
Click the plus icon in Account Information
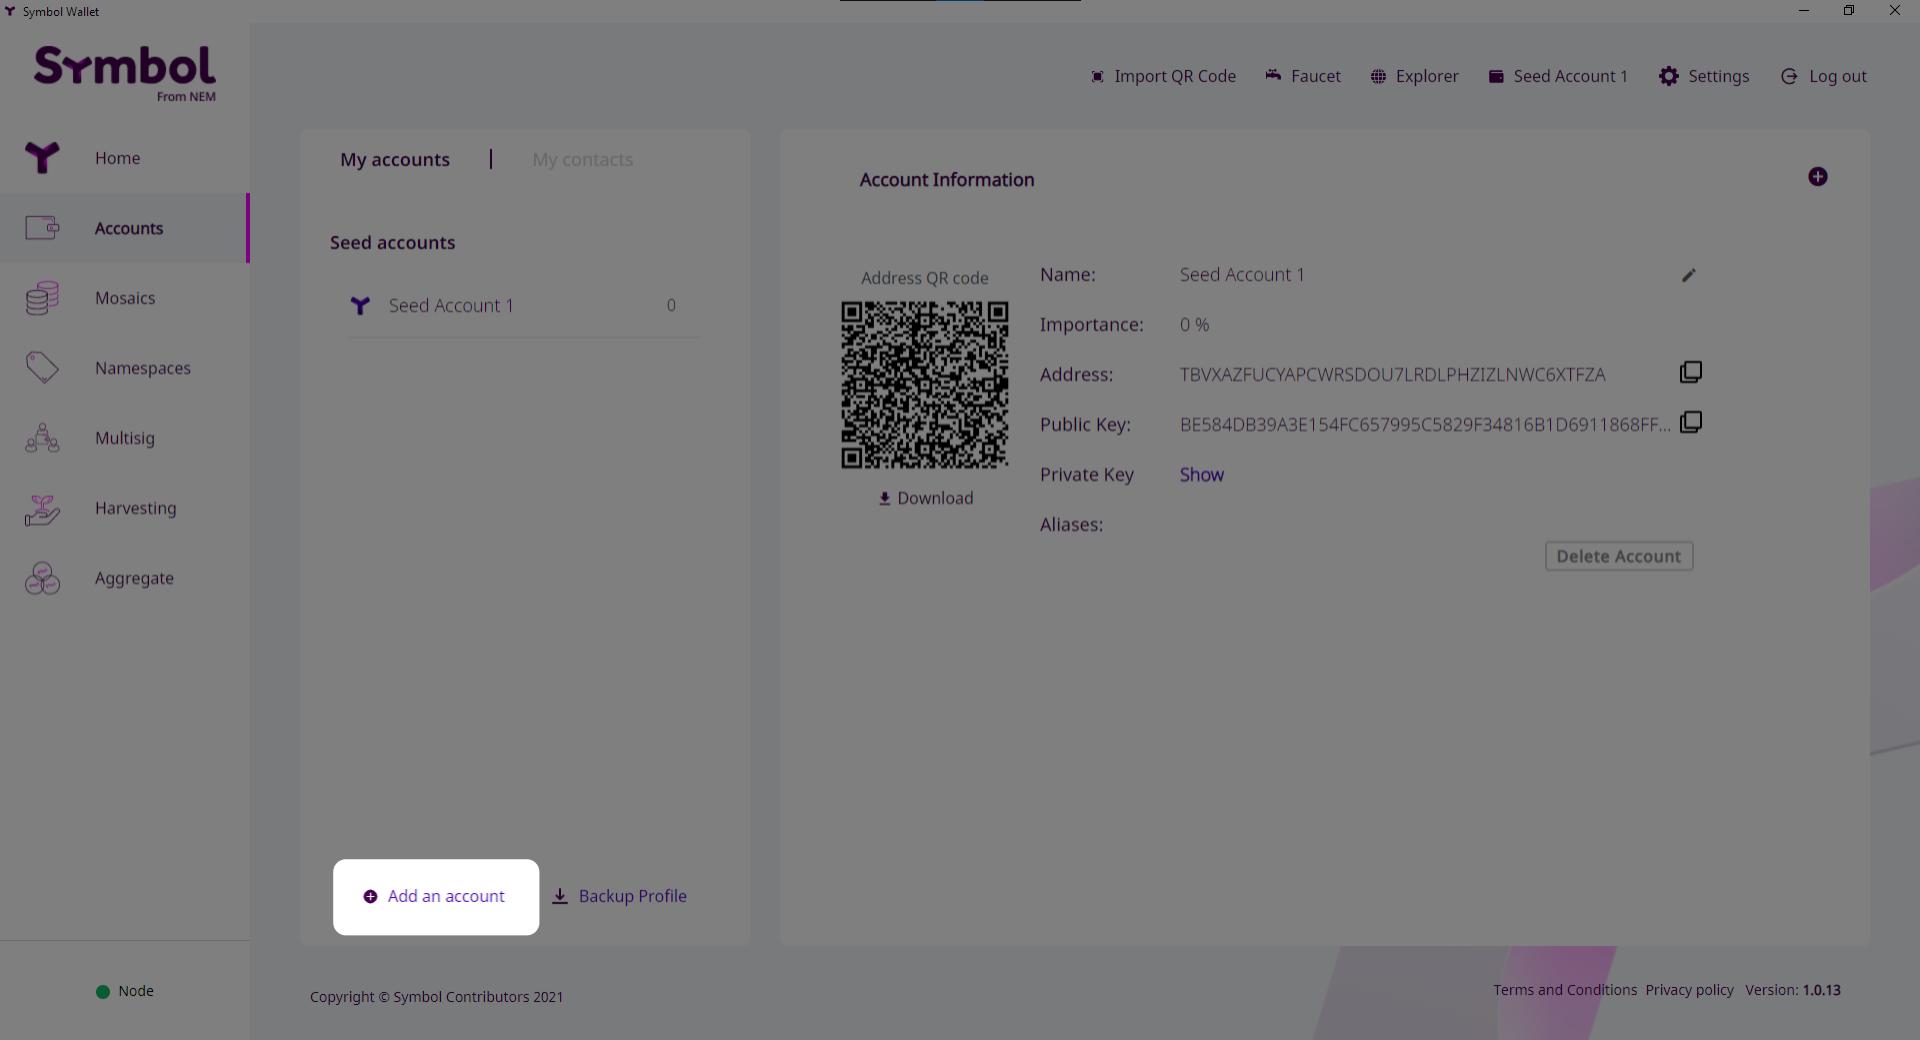(1817, 177)
